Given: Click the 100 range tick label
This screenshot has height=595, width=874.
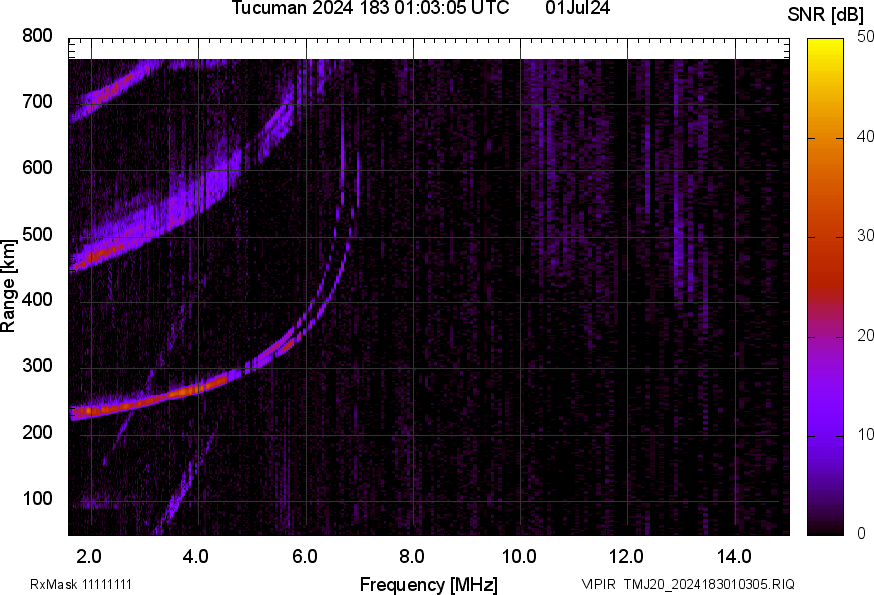Looking at the screenshot, I should (37, 499).
